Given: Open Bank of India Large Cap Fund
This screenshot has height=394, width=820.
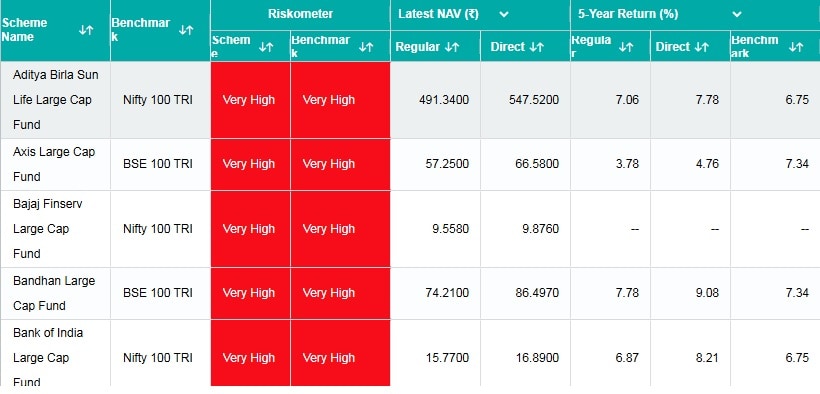Looking at the screenshot, I should coord(48,357).
